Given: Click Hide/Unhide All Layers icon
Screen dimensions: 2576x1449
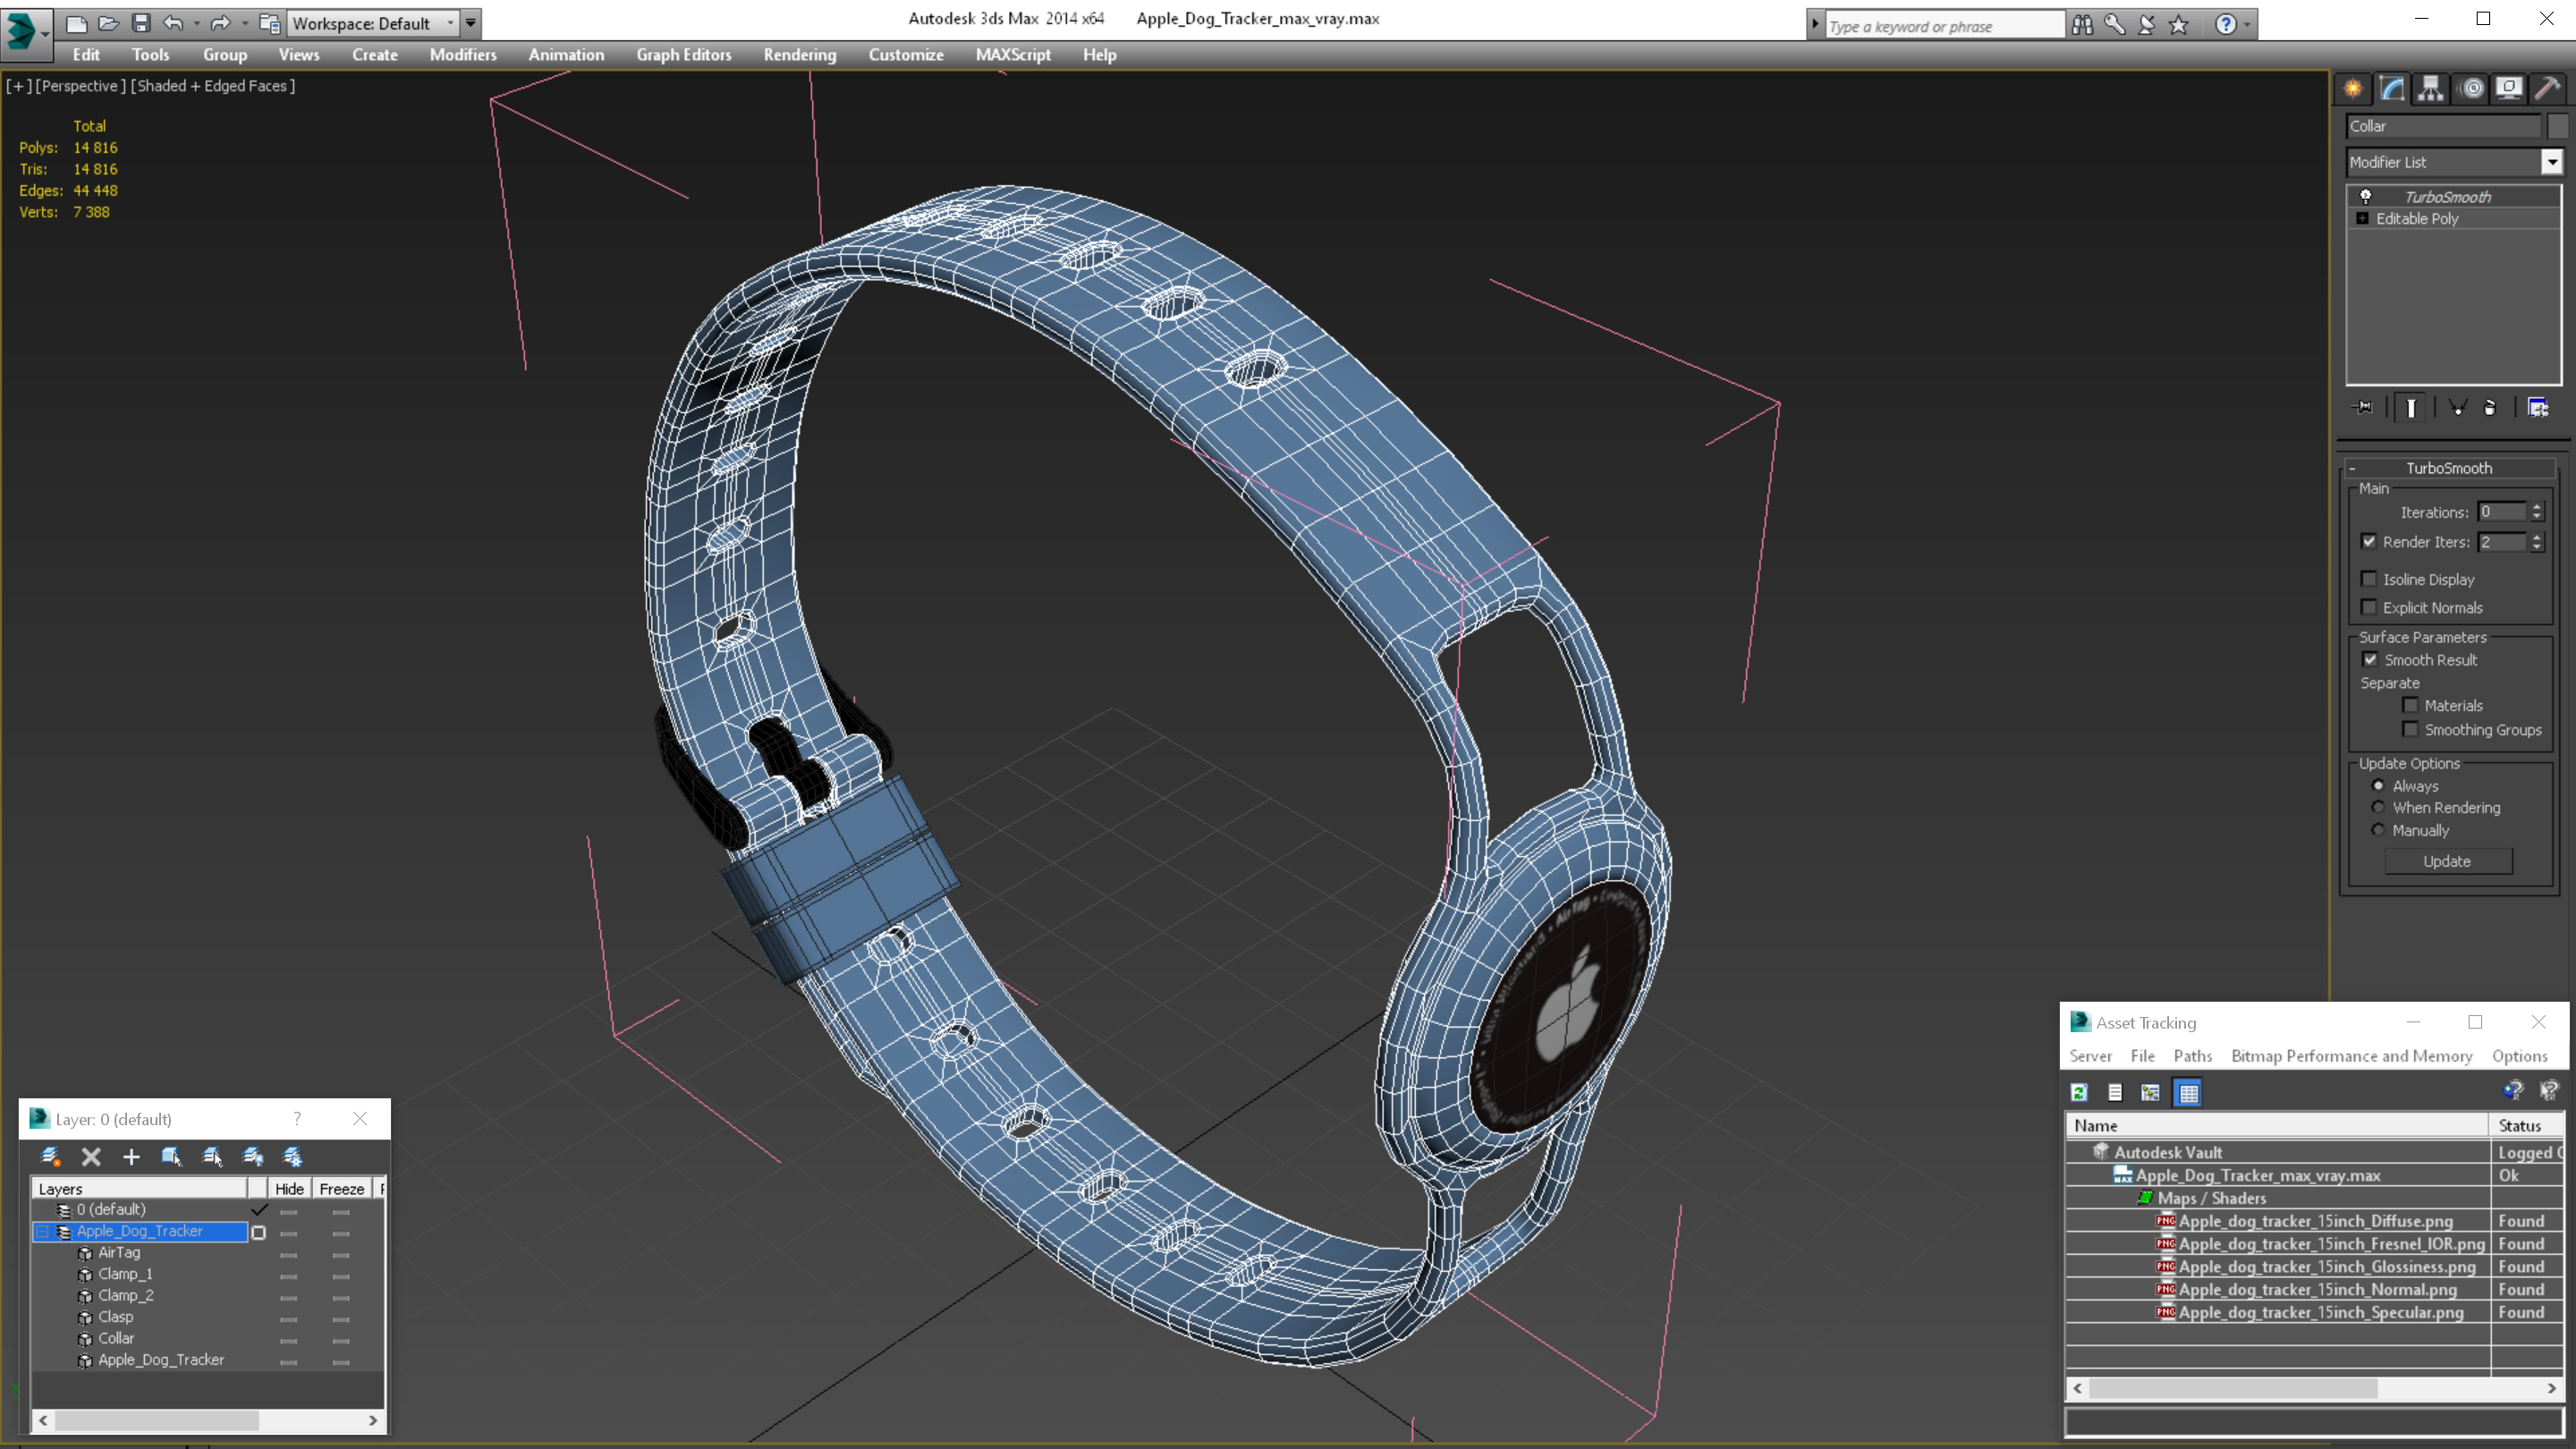Looking at the screenshot, I should click(x=253, y=1157).
